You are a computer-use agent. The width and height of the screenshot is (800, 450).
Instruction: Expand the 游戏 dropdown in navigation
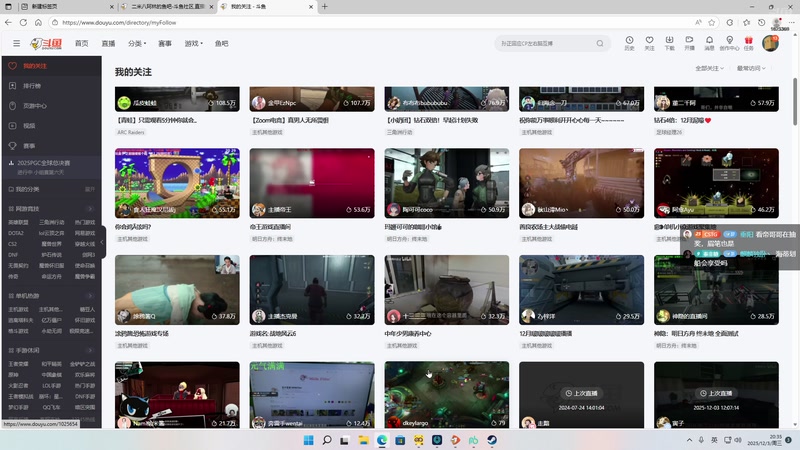(193, 43)
